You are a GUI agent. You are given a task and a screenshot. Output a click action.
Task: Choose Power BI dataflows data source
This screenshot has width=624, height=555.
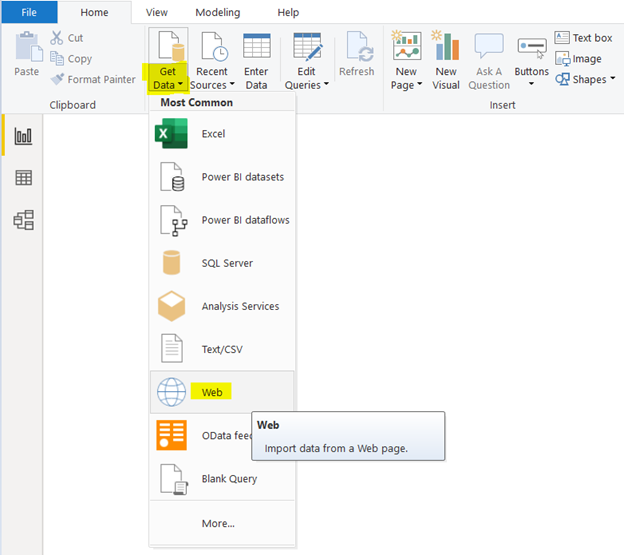pyautogui.click(x=222, y=220)
